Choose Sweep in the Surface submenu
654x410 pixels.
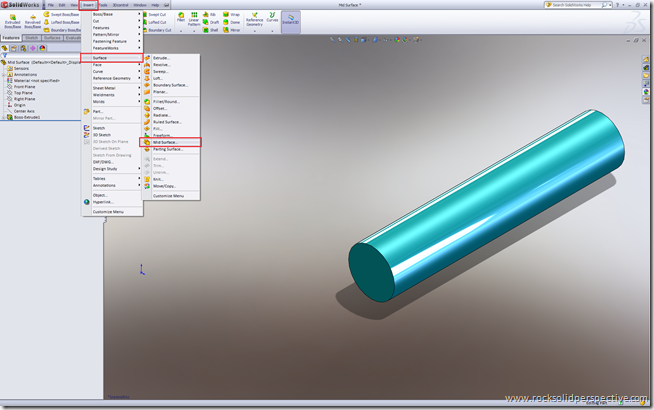(161, 72)
